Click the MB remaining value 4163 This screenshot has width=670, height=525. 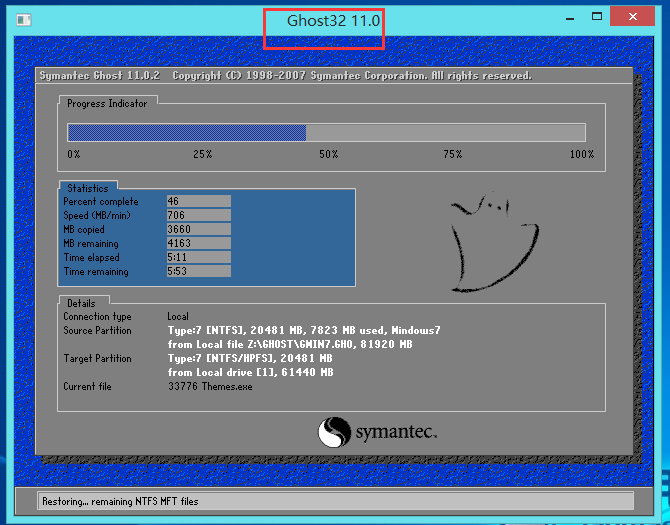coord(199,243)
